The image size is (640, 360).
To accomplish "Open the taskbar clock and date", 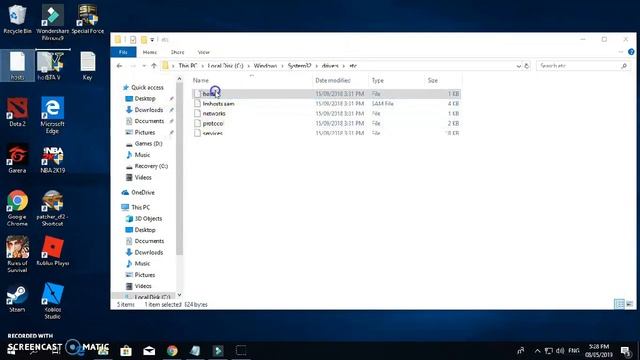I will point(599,351).
